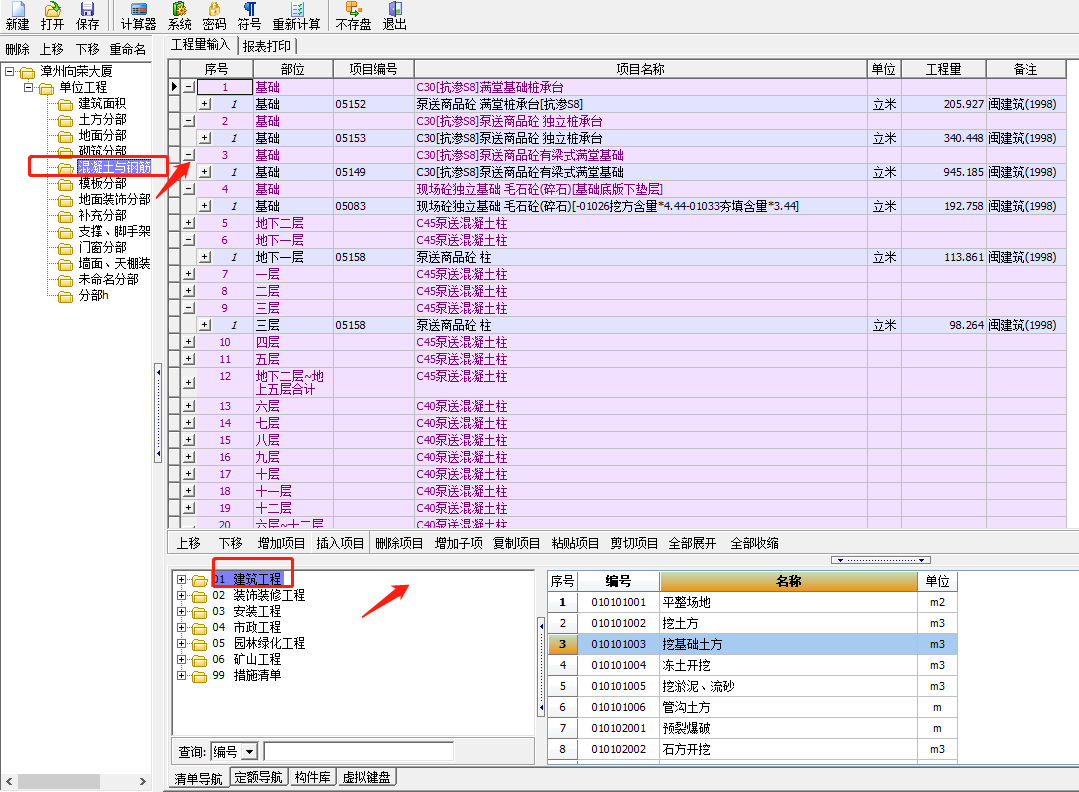Click the 新建 (New) toolbar icon
This screenshot has width=1079, height=792.
[17, 15]
